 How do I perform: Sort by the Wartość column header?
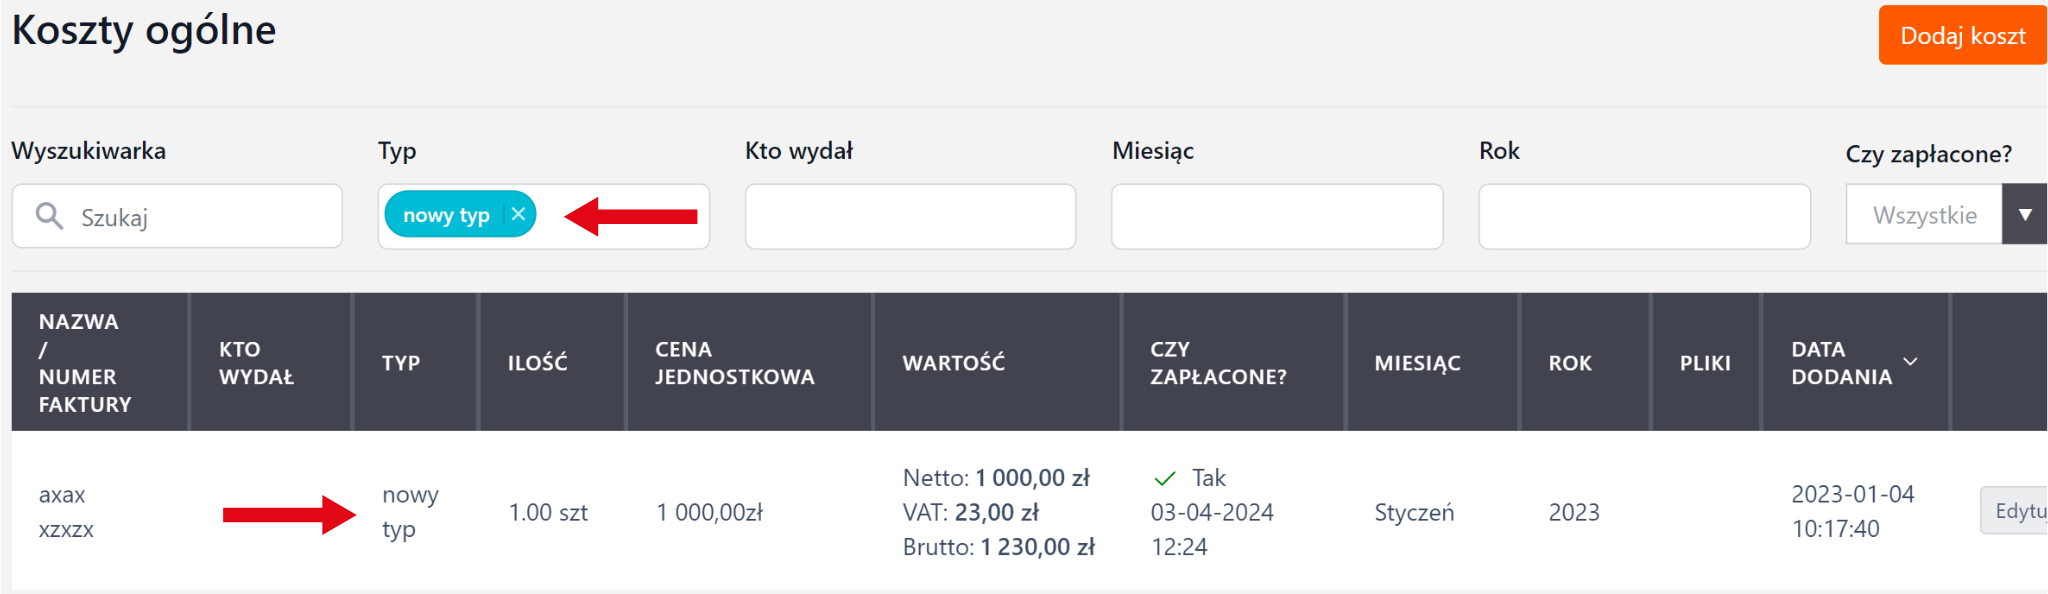point(953,363)
